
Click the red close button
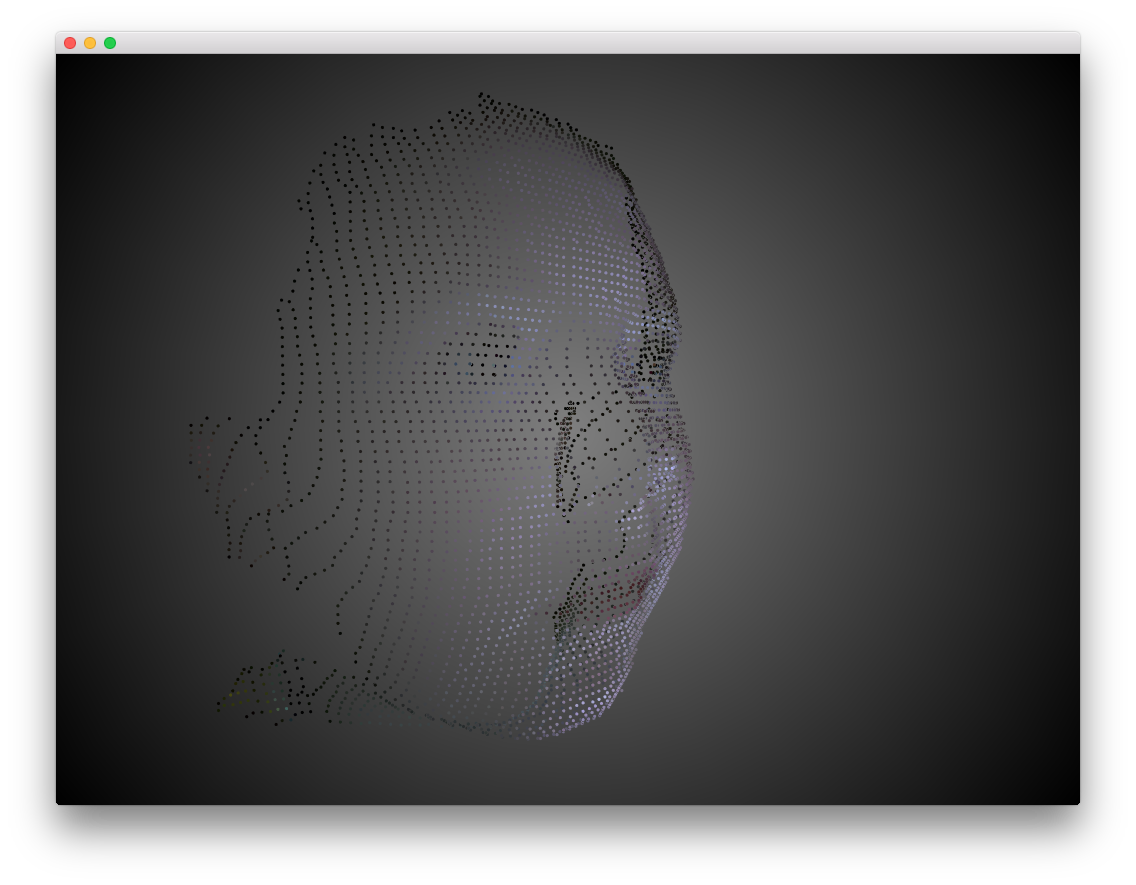[68, 43]
